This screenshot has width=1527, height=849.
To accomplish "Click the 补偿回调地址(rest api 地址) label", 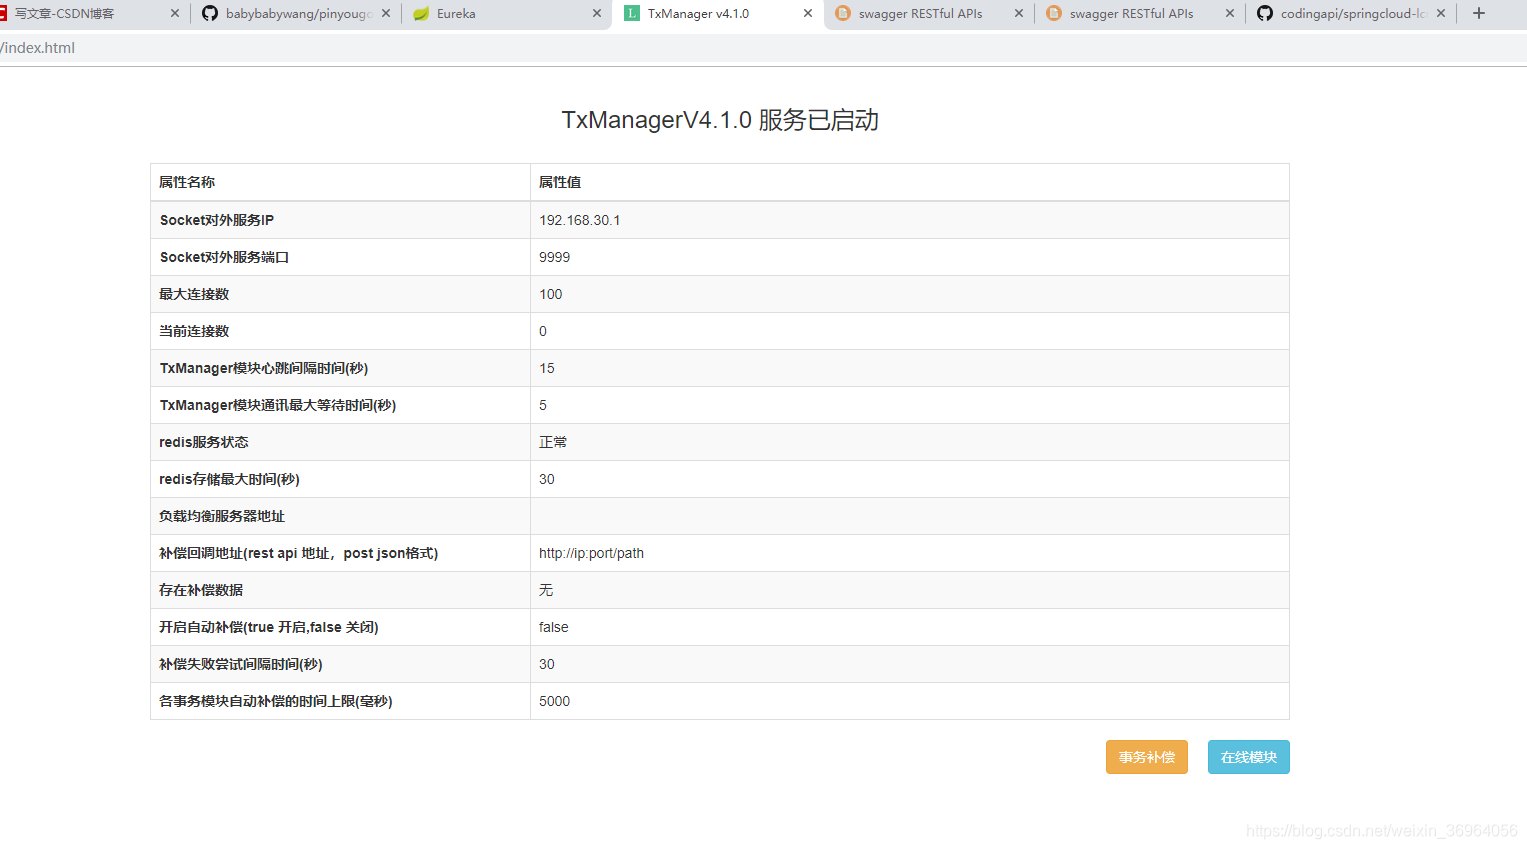I will pyautogui.click(x=298, y=553).
